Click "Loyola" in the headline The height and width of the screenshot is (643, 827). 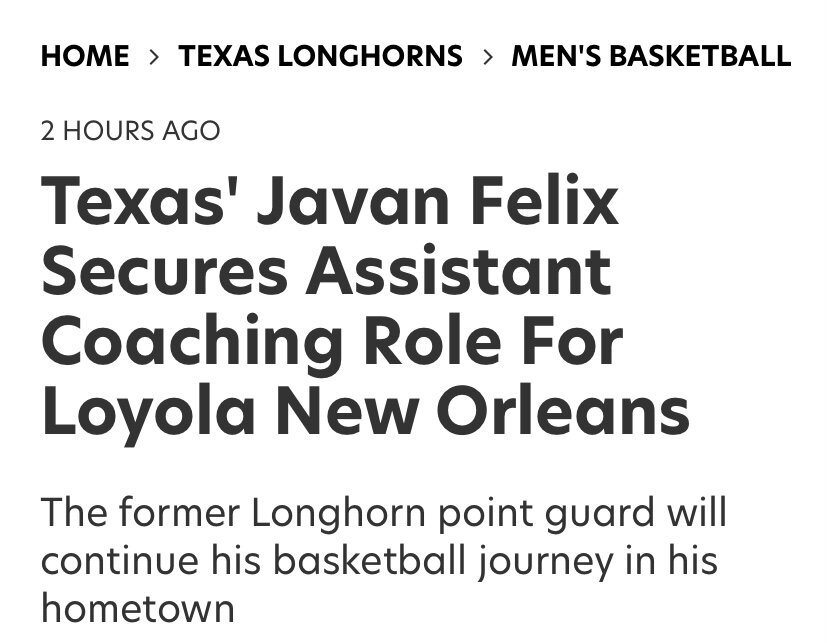pos(146,411)
